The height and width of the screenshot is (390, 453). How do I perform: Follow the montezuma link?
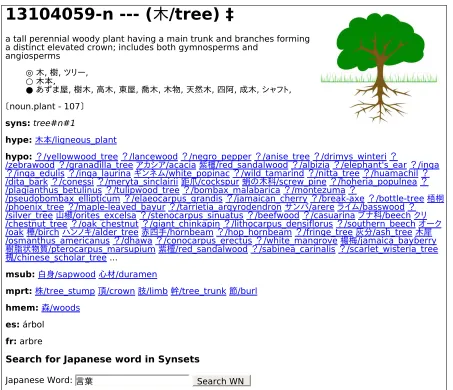pos(315,190)
